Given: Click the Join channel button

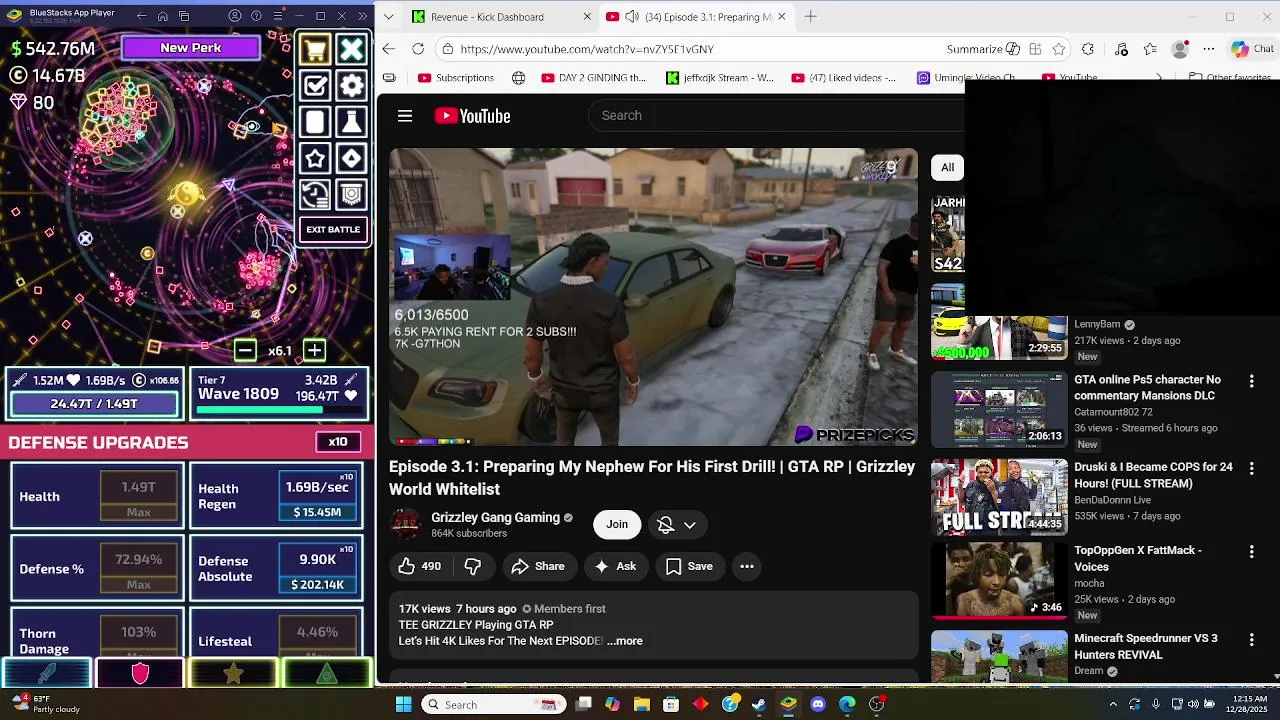Looking at the screenshot, I should pyautogui.click(x=617, y=524).
